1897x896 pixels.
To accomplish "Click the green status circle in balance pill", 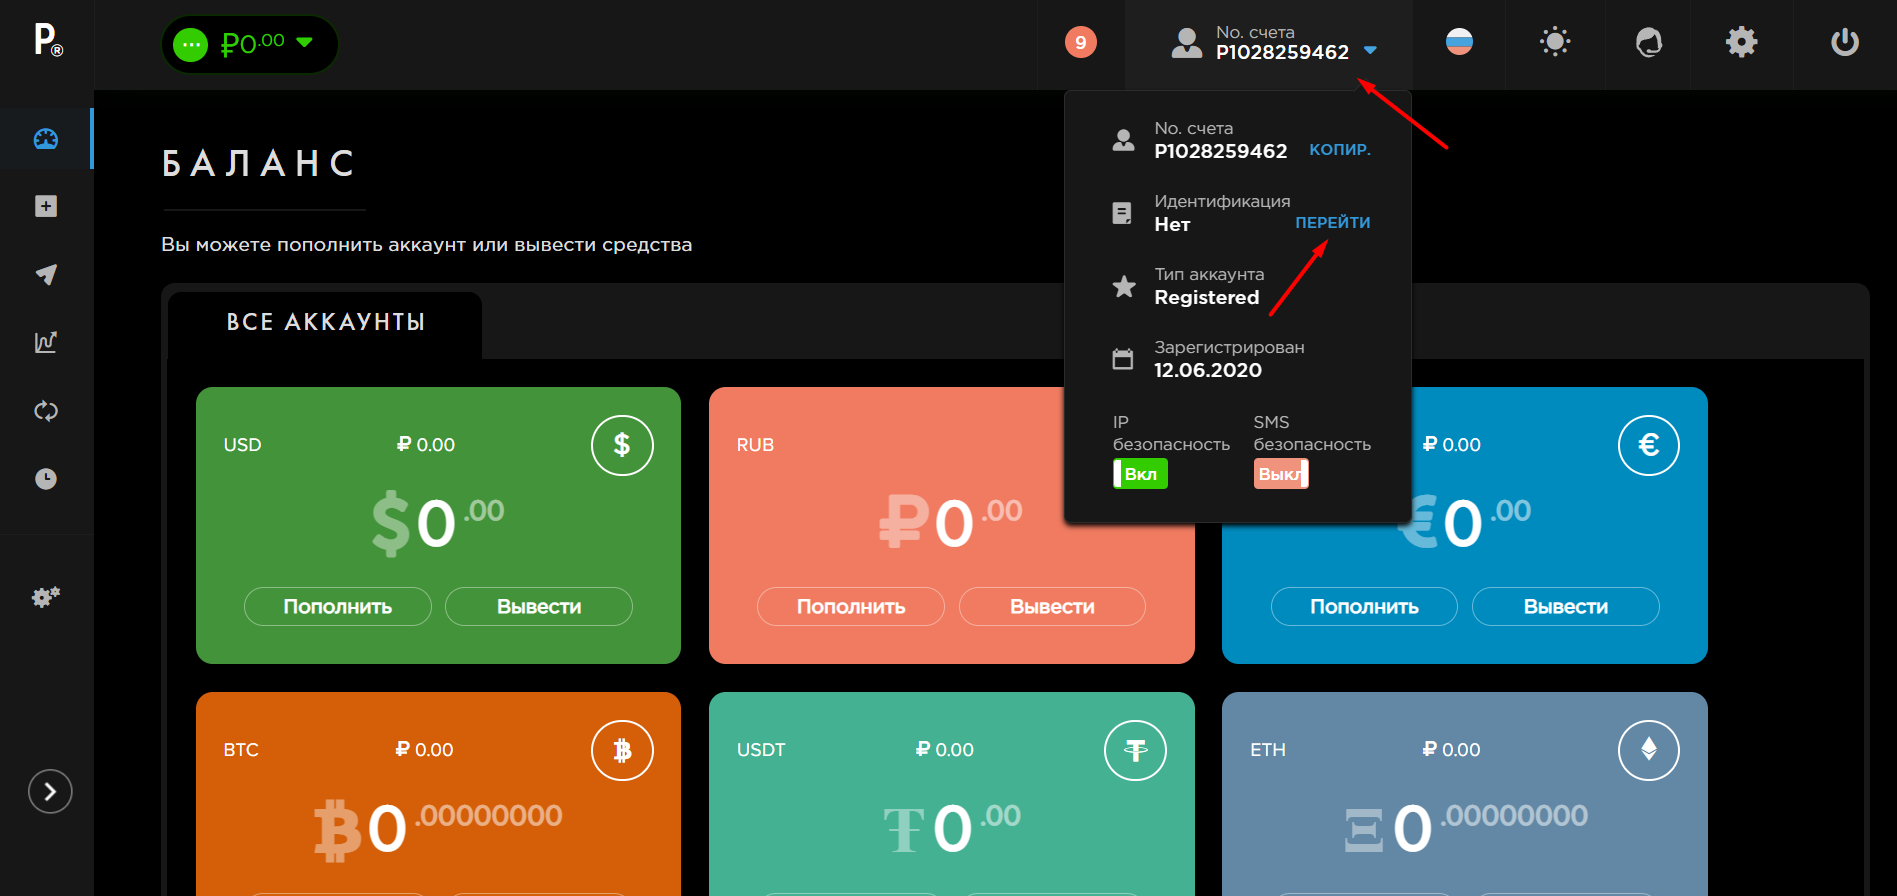I will pyautogui.click(x=190, y=44).
